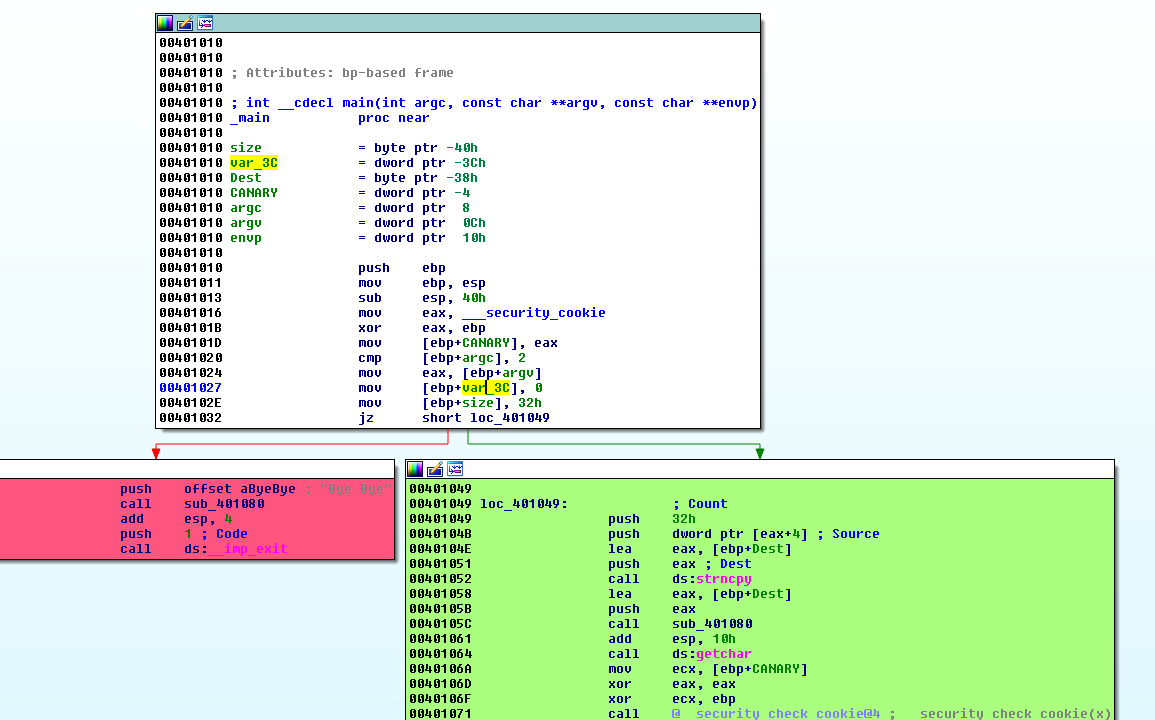Click the red false-branch arrowhead
1155x720 pixels.
click(156, 453)
